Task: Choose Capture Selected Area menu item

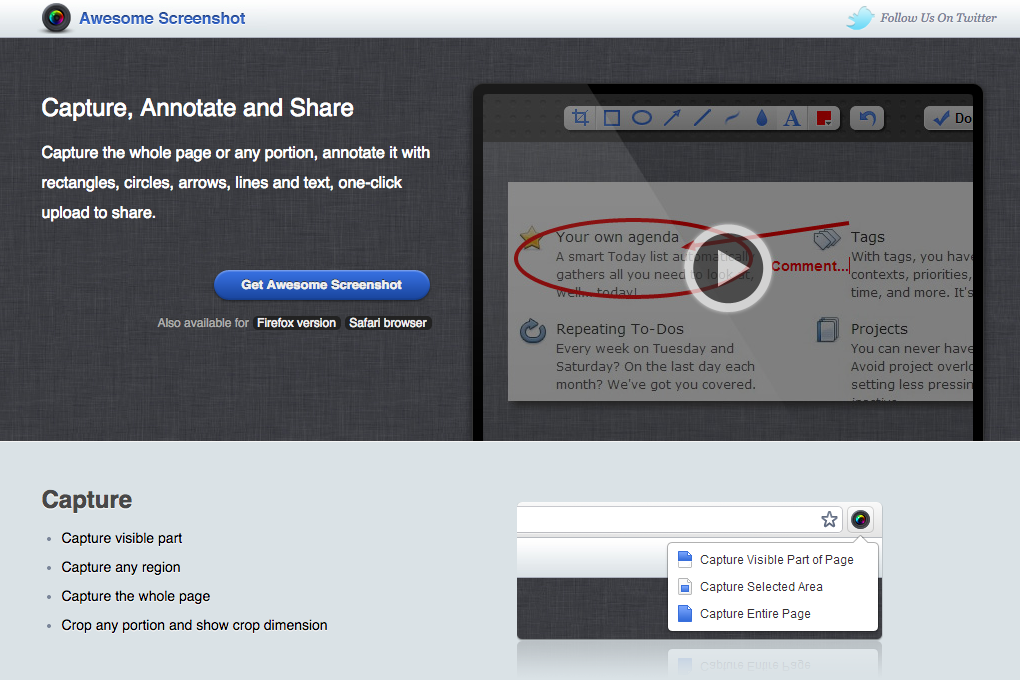Action: click(x=773, y=587)
